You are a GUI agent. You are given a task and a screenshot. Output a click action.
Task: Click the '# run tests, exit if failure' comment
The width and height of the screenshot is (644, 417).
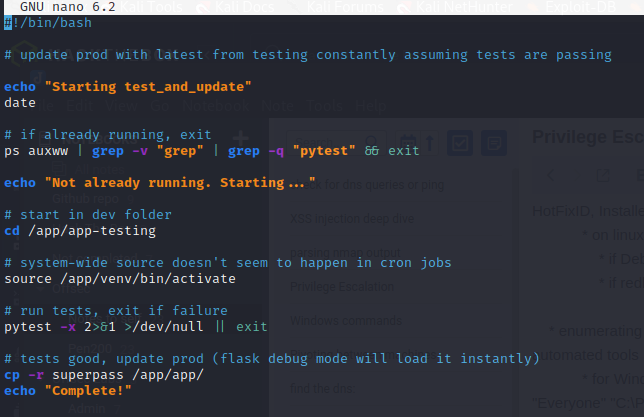tap(116, 311)
